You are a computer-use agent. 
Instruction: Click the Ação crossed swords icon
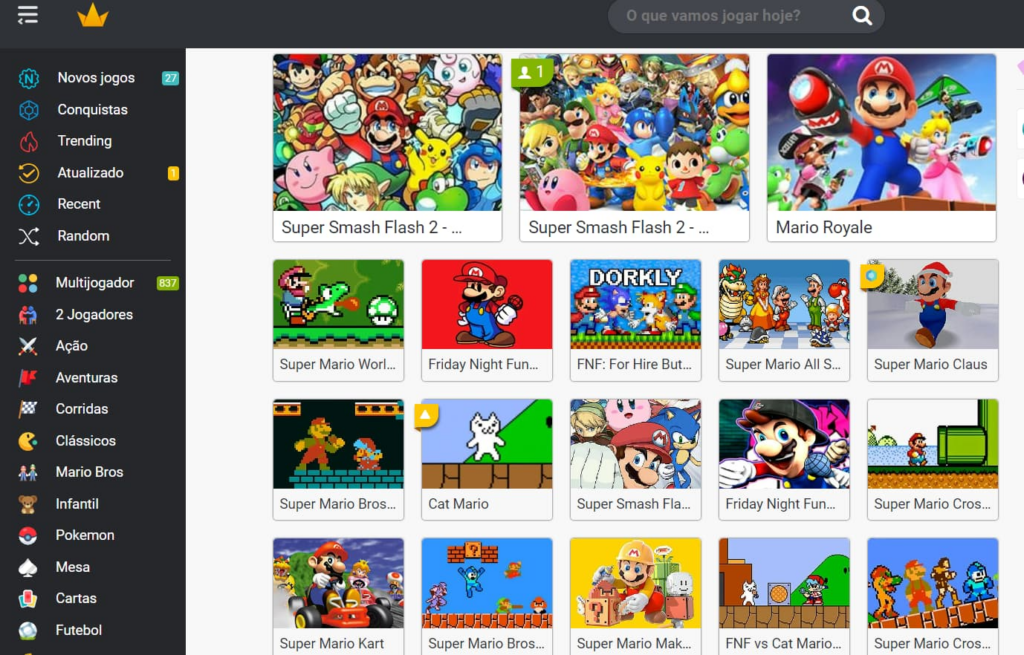[x=27, y=346]
